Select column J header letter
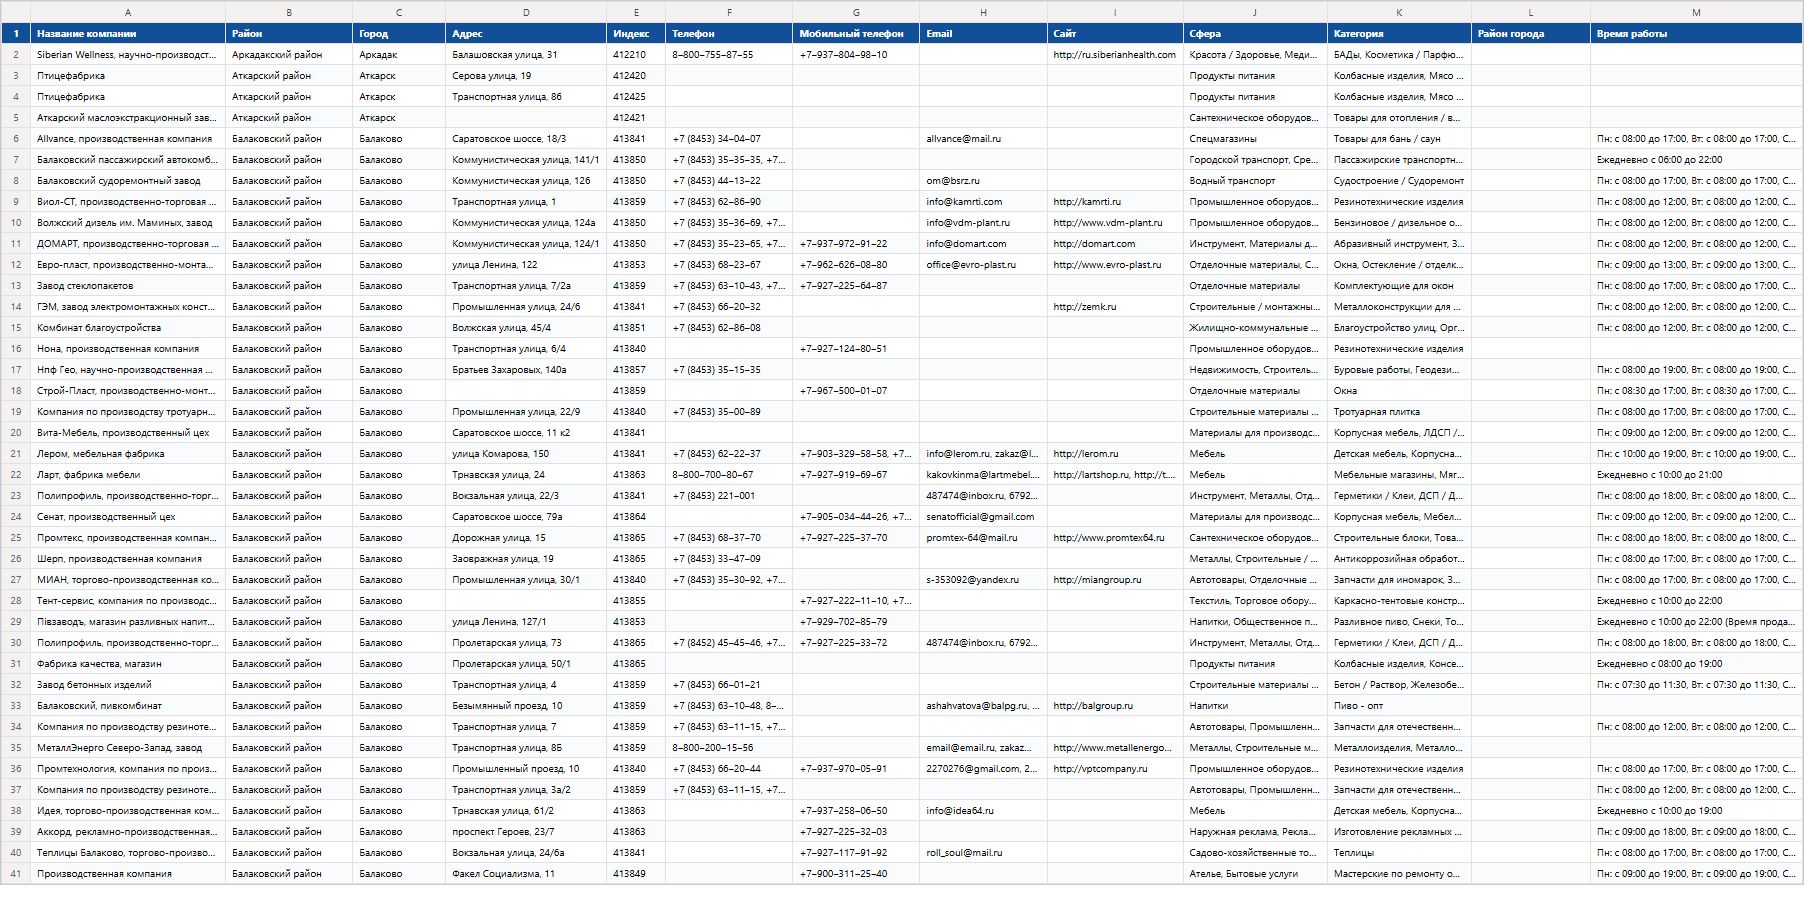The image size is (1804, 902). (x=1255, y=13)
